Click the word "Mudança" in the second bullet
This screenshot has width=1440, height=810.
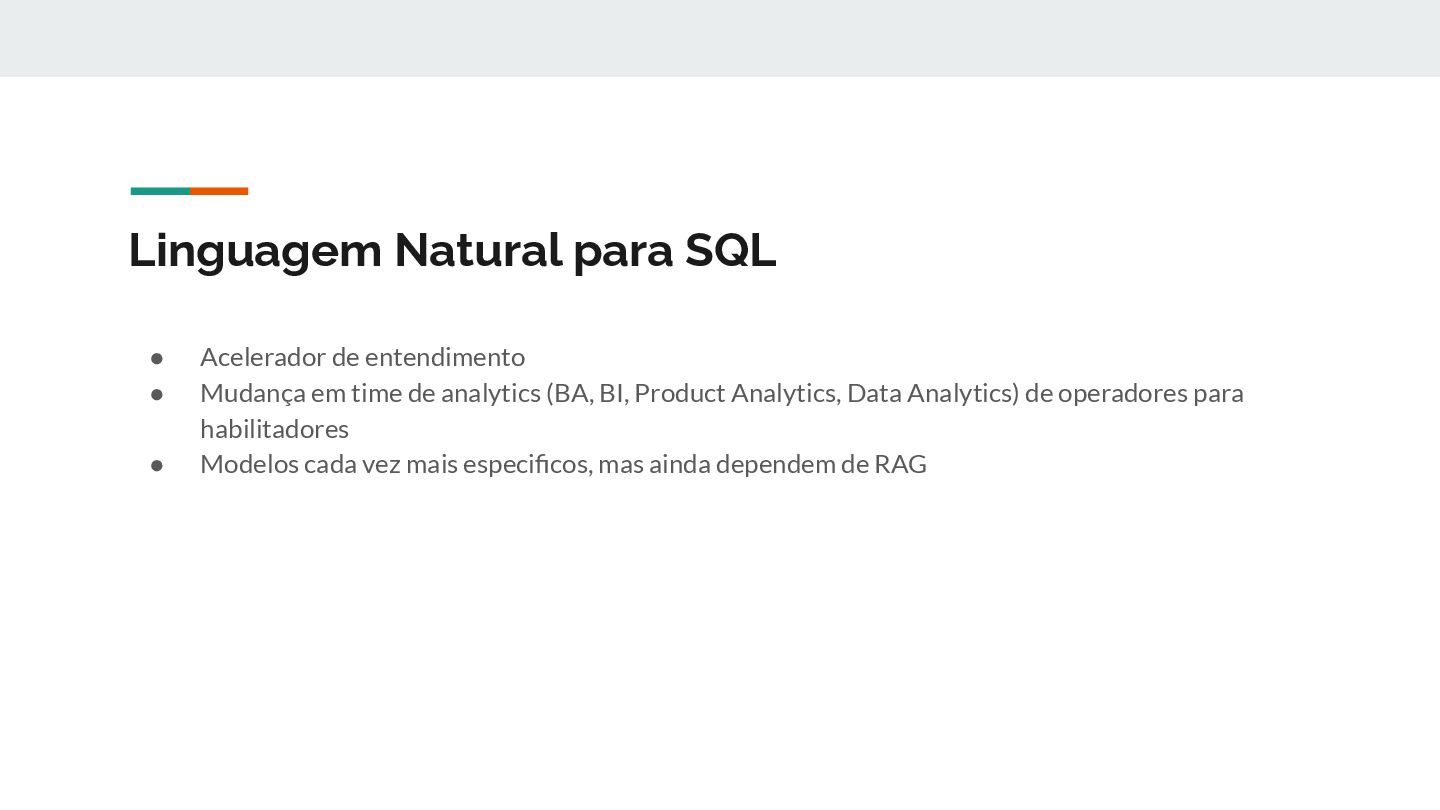(x=252, y=393)
